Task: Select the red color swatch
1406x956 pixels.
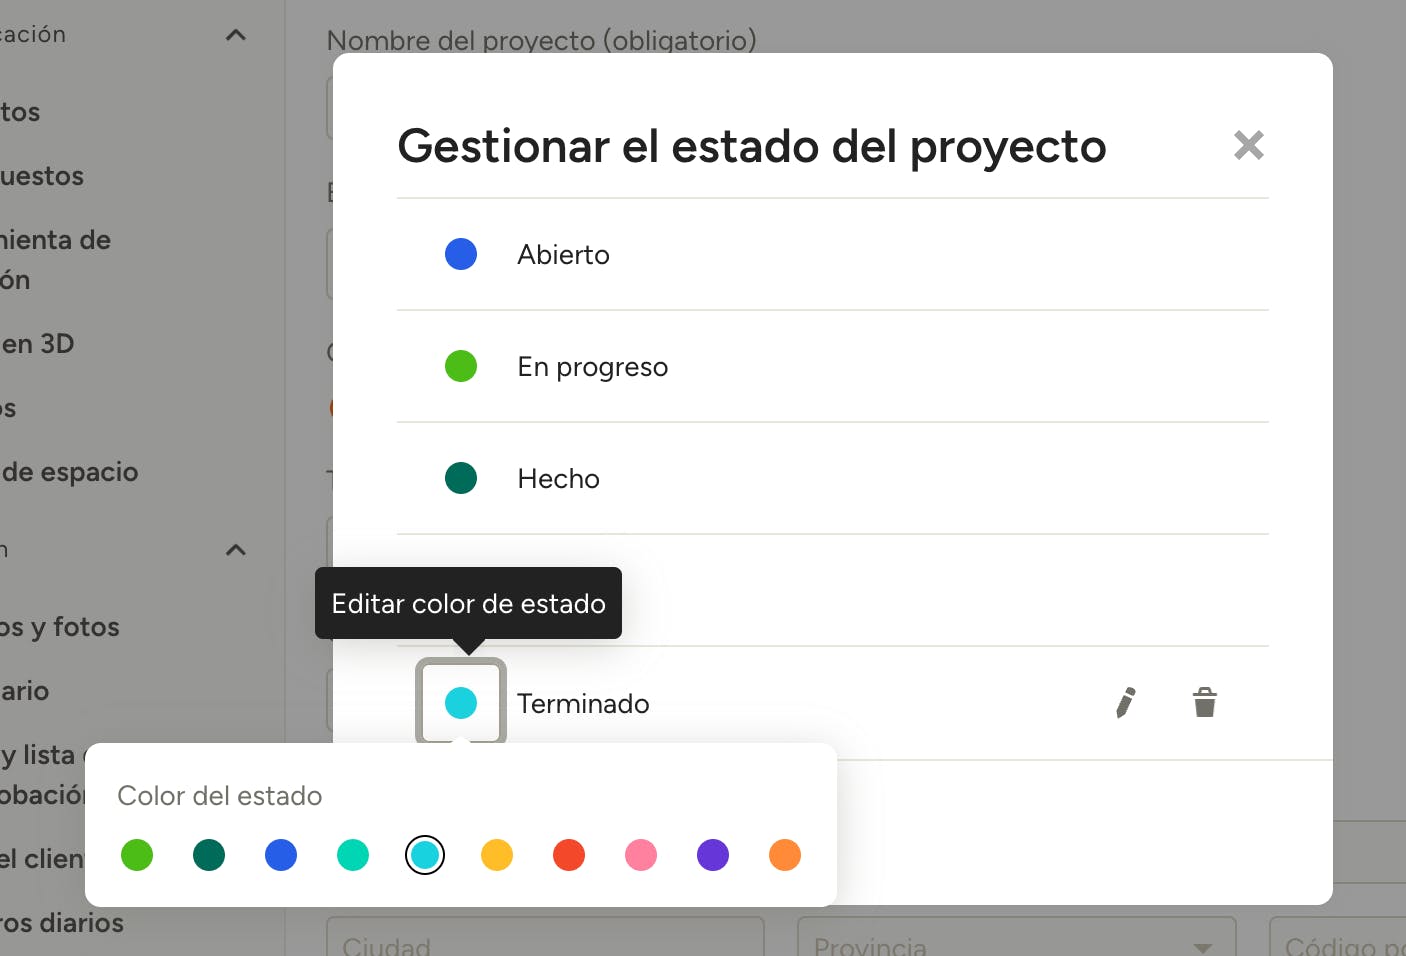Action: 569,855
